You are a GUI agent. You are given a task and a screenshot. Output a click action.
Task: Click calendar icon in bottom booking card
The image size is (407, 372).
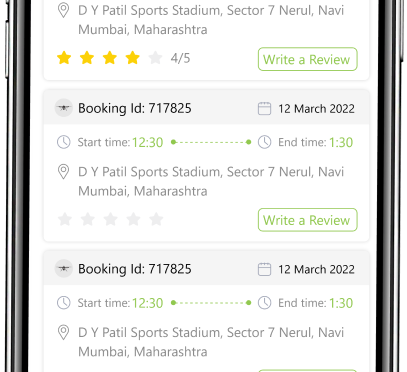click(264, 269)
